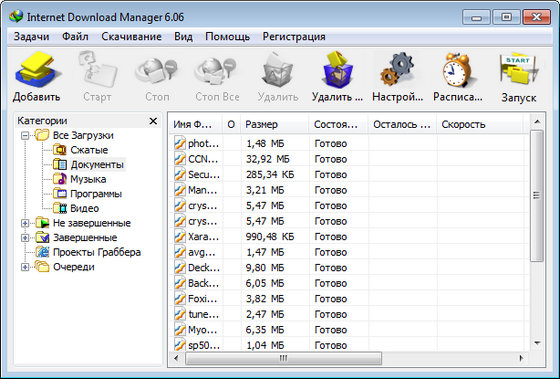Click the Запуск start queue icon
The image size is (560, 379).
tap(519, 70)
